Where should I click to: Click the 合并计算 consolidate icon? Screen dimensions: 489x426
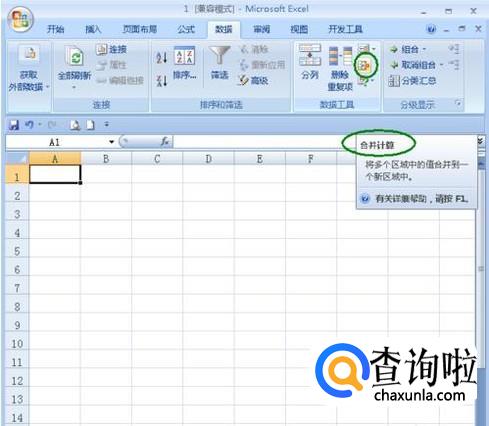(x=364, y=66)
